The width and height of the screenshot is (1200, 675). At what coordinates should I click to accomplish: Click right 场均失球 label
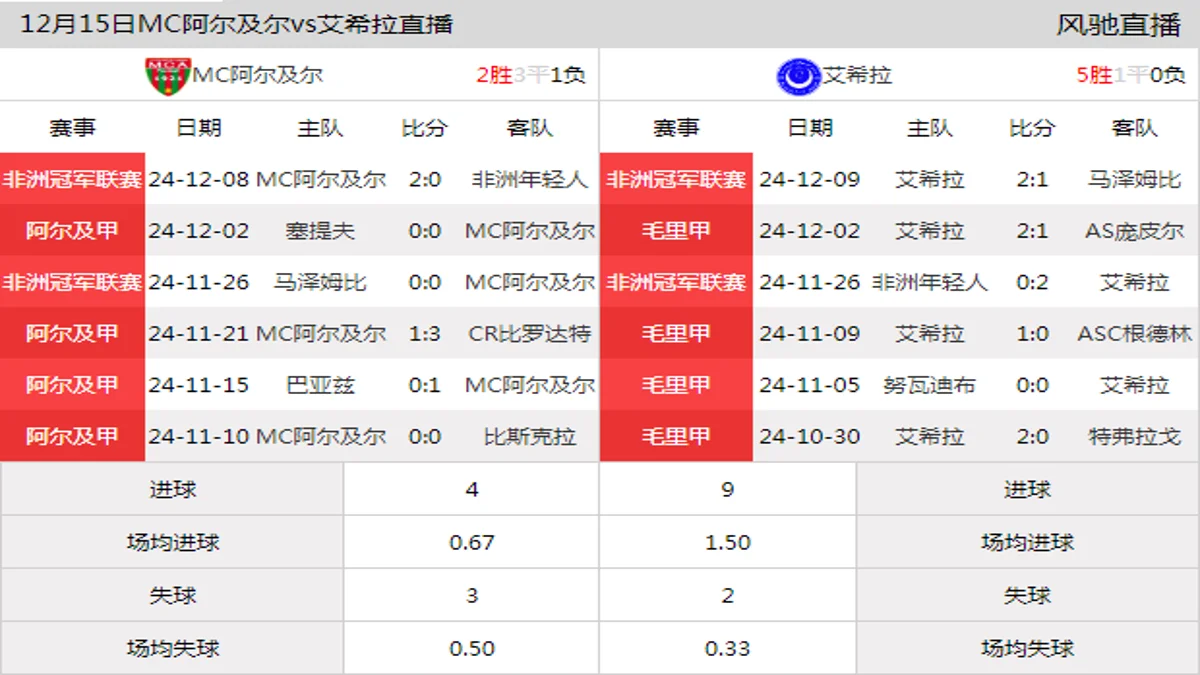(x=1028, y=649)
